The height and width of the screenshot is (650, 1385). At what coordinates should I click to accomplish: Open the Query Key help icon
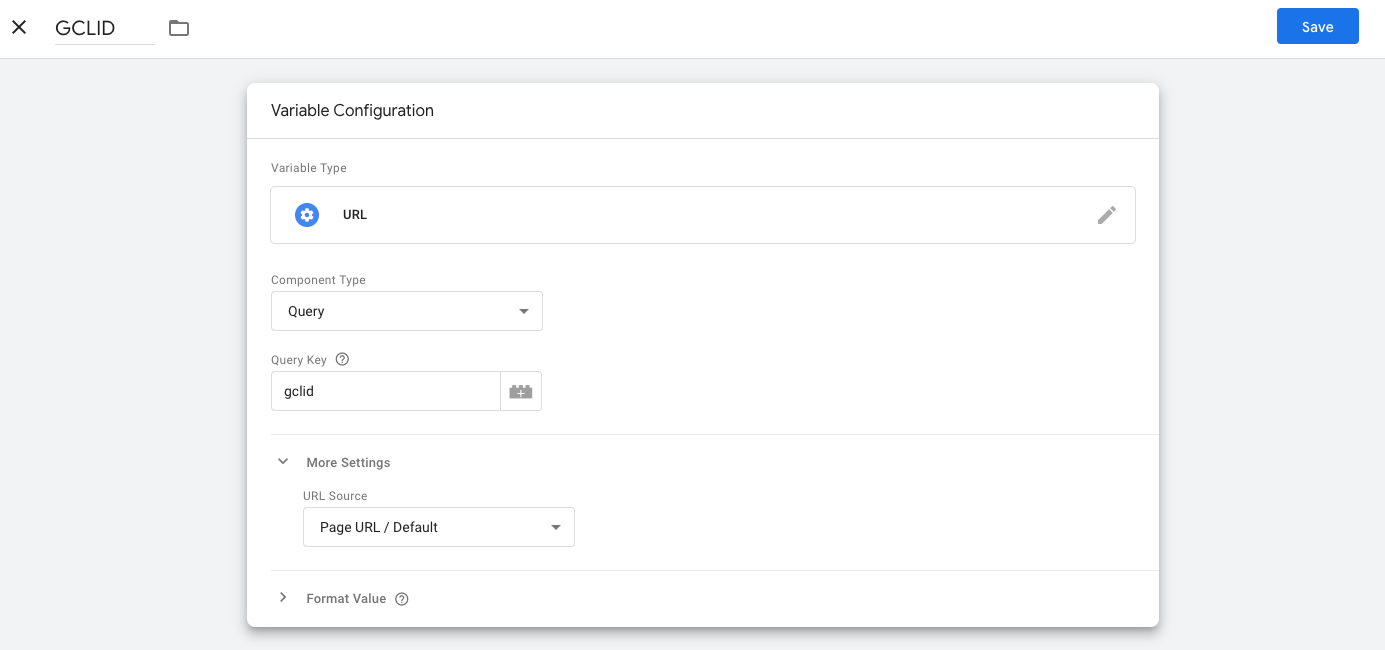(x=342, y=360)
